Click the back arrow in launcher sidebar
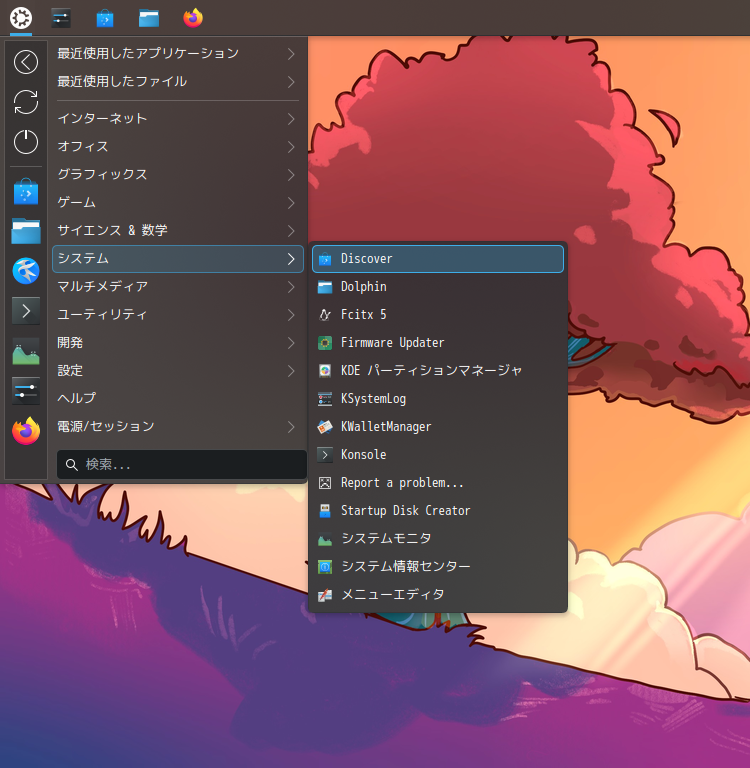This screenshot has height=768, width=750. [26, 62]
